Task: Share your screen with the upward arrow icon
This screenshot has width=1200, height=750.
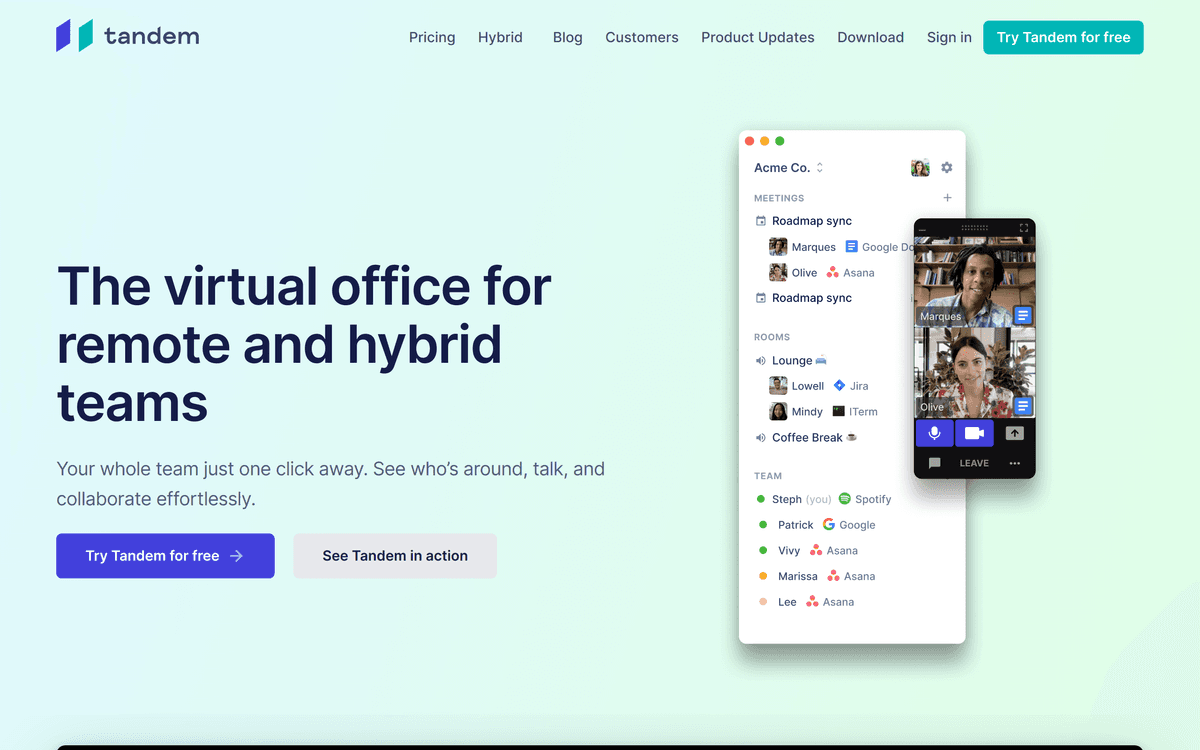Action: 1014,433
